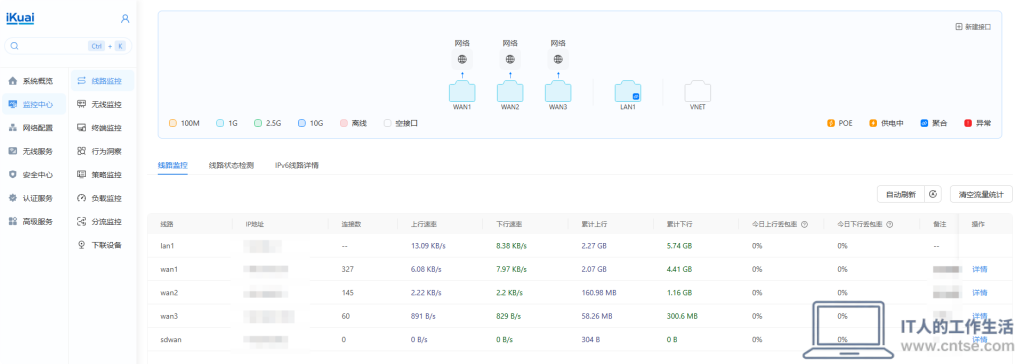
Task: Switch to the IPv6线路详情 tab
Action: (x=297, y=165)
